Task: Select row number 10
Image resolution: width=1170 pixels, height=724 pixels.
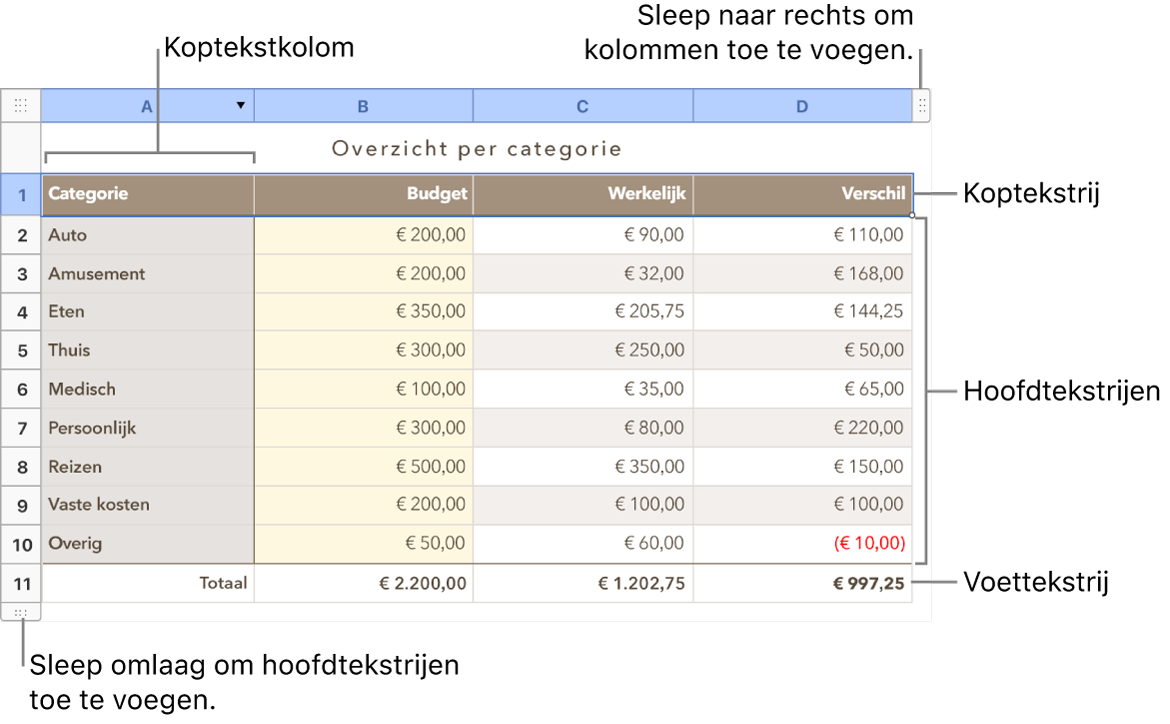Action: tap(21, 543)
